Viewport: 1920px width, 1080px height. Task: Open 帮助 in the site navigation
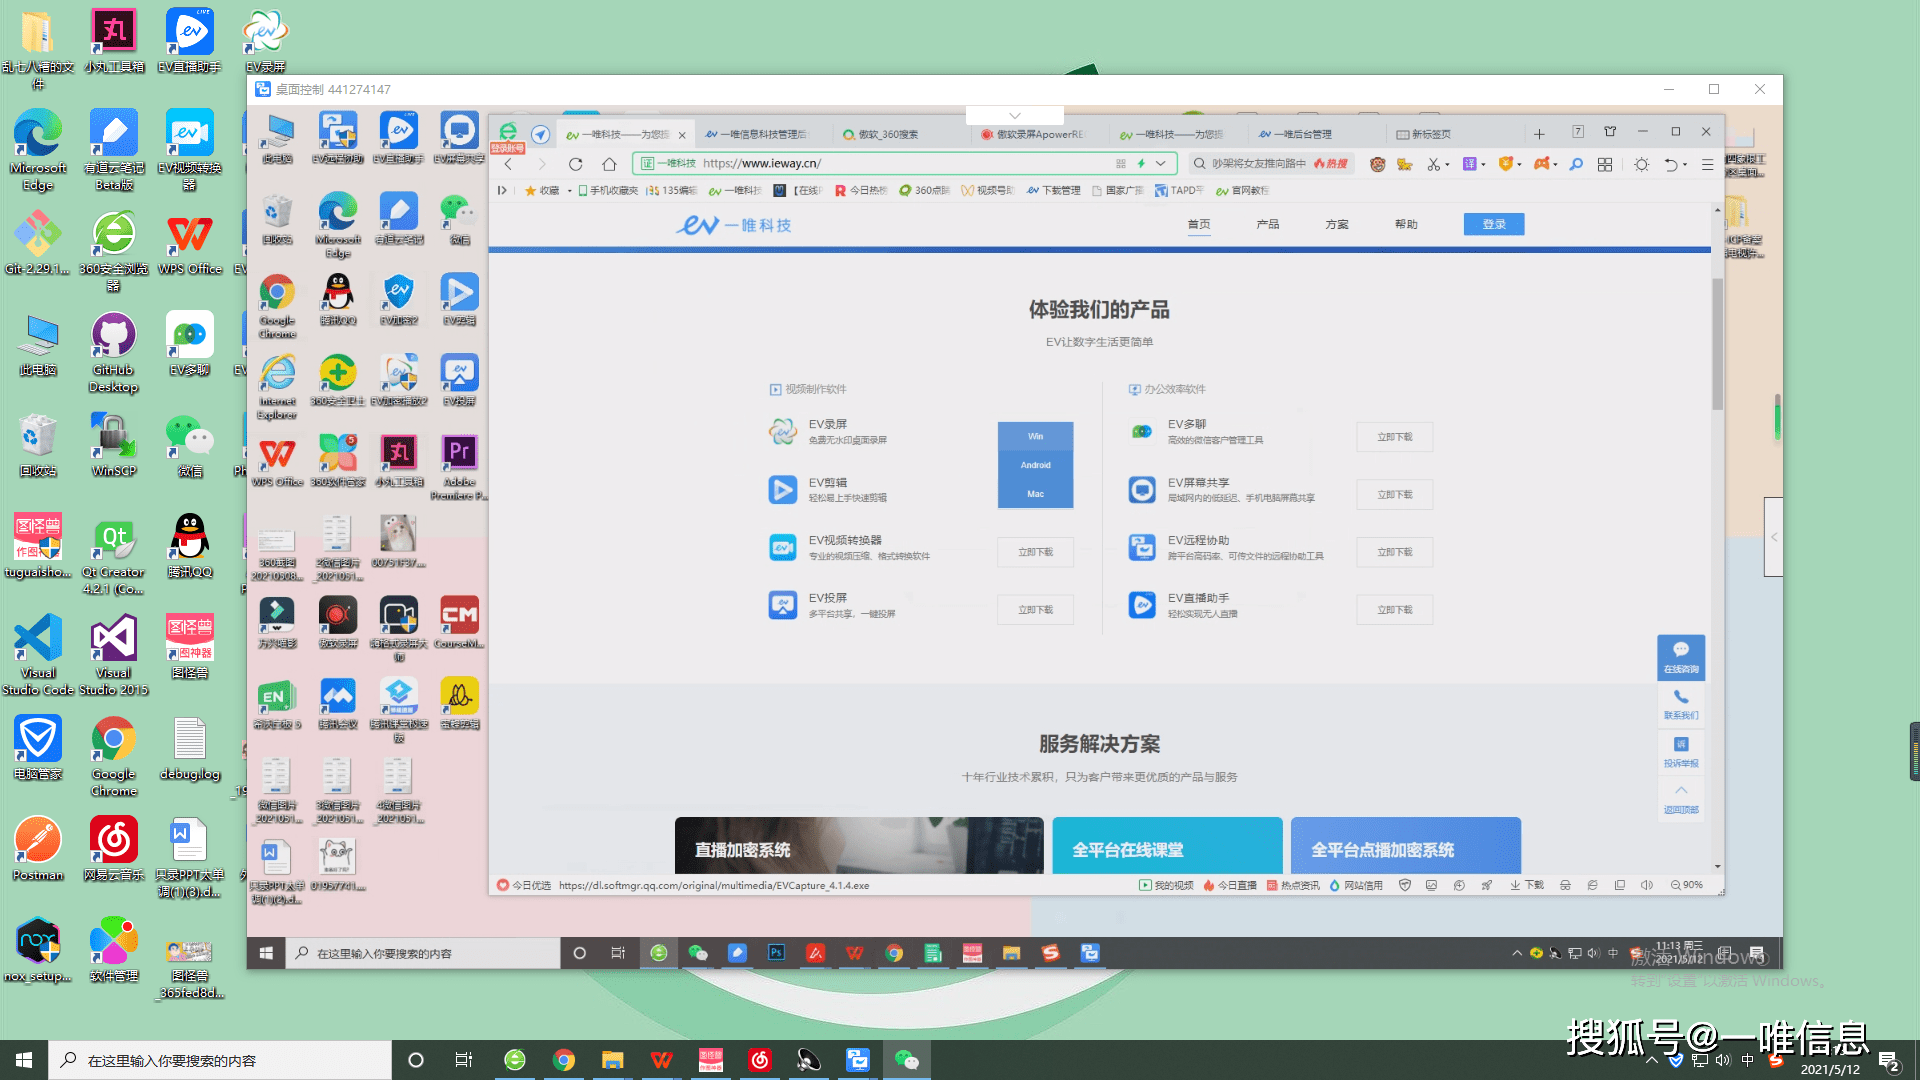point(1405,224)
